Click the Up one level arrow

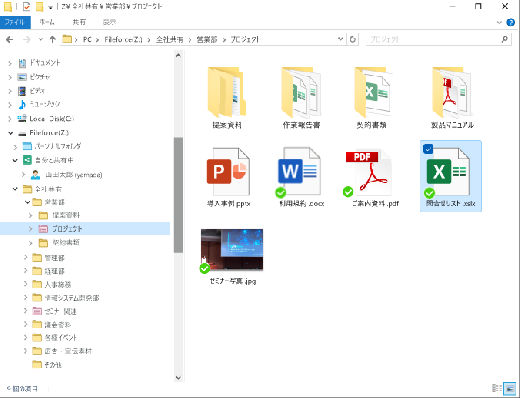pyautogui.click(x=52, y=40)
